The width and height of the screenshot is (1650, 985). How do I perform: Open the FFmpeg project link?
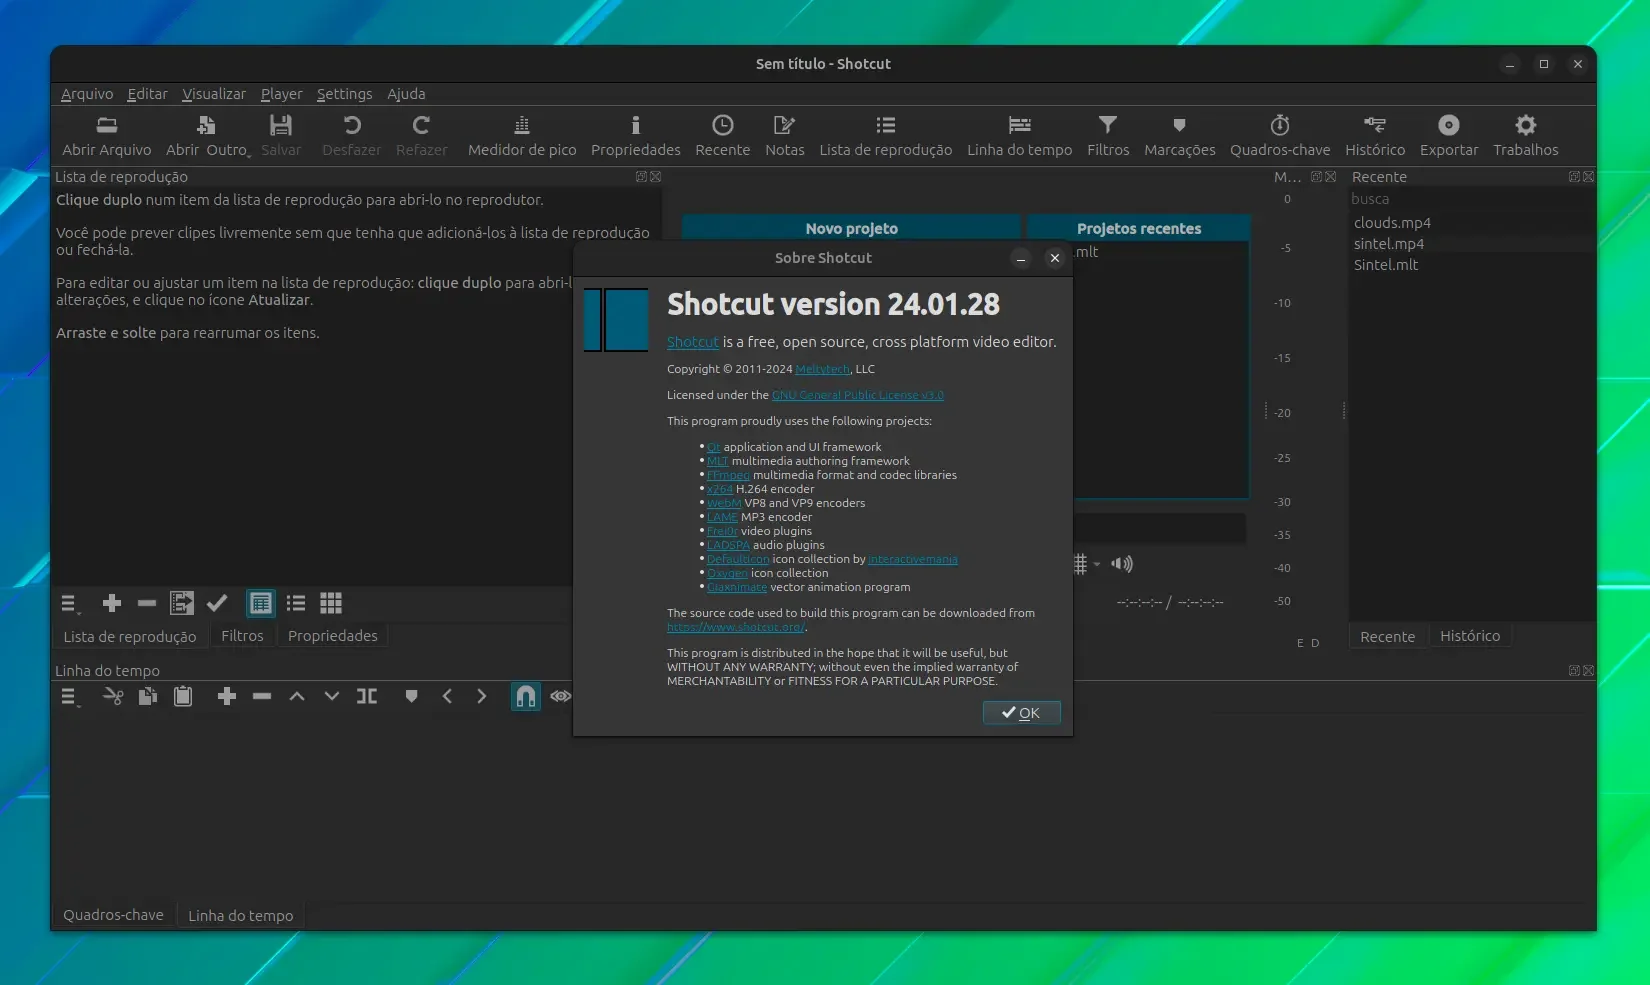728,475
